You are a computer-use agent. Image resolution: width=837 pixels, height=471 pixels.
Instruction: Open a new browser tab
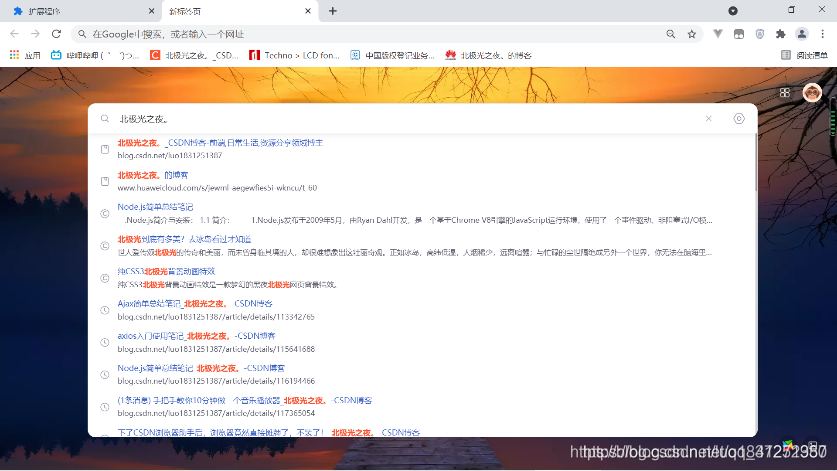(333, 11)
